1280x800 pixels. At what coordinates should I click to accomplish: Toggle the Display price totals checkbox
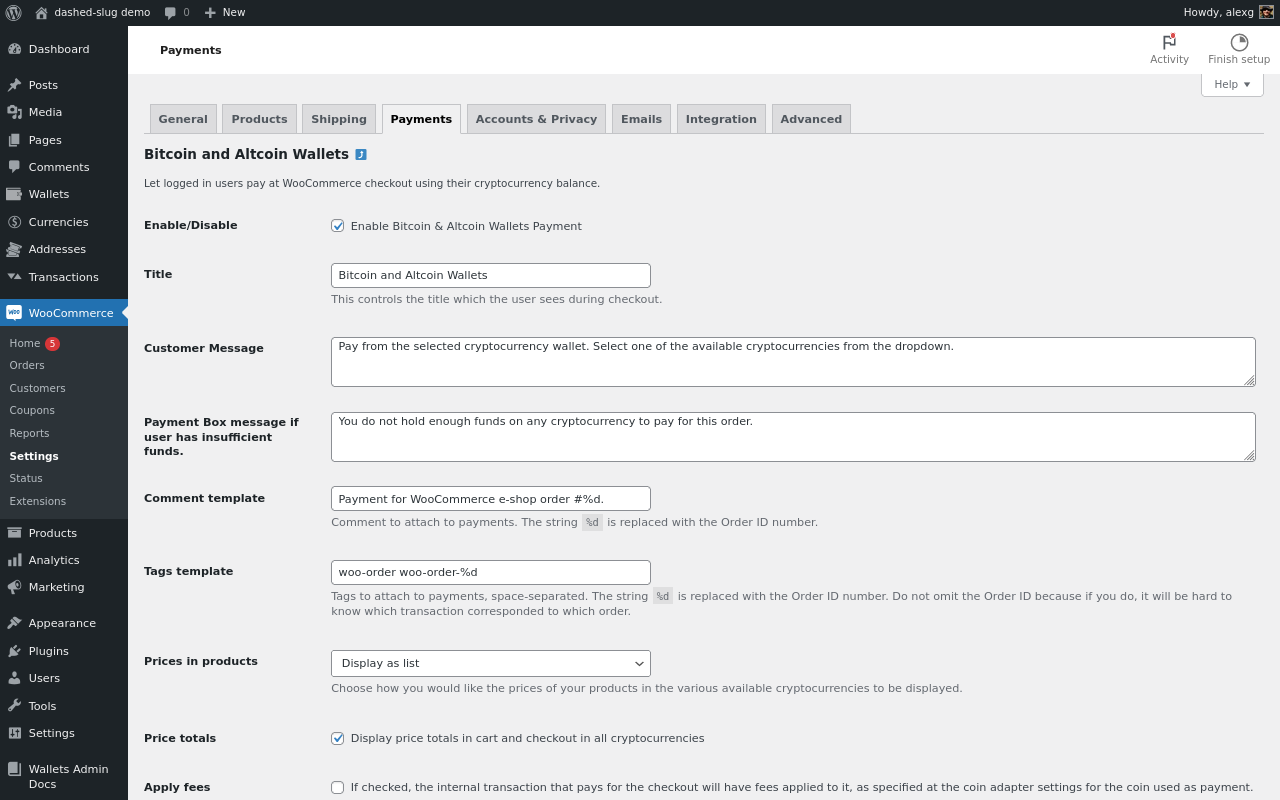pos(338,738)
